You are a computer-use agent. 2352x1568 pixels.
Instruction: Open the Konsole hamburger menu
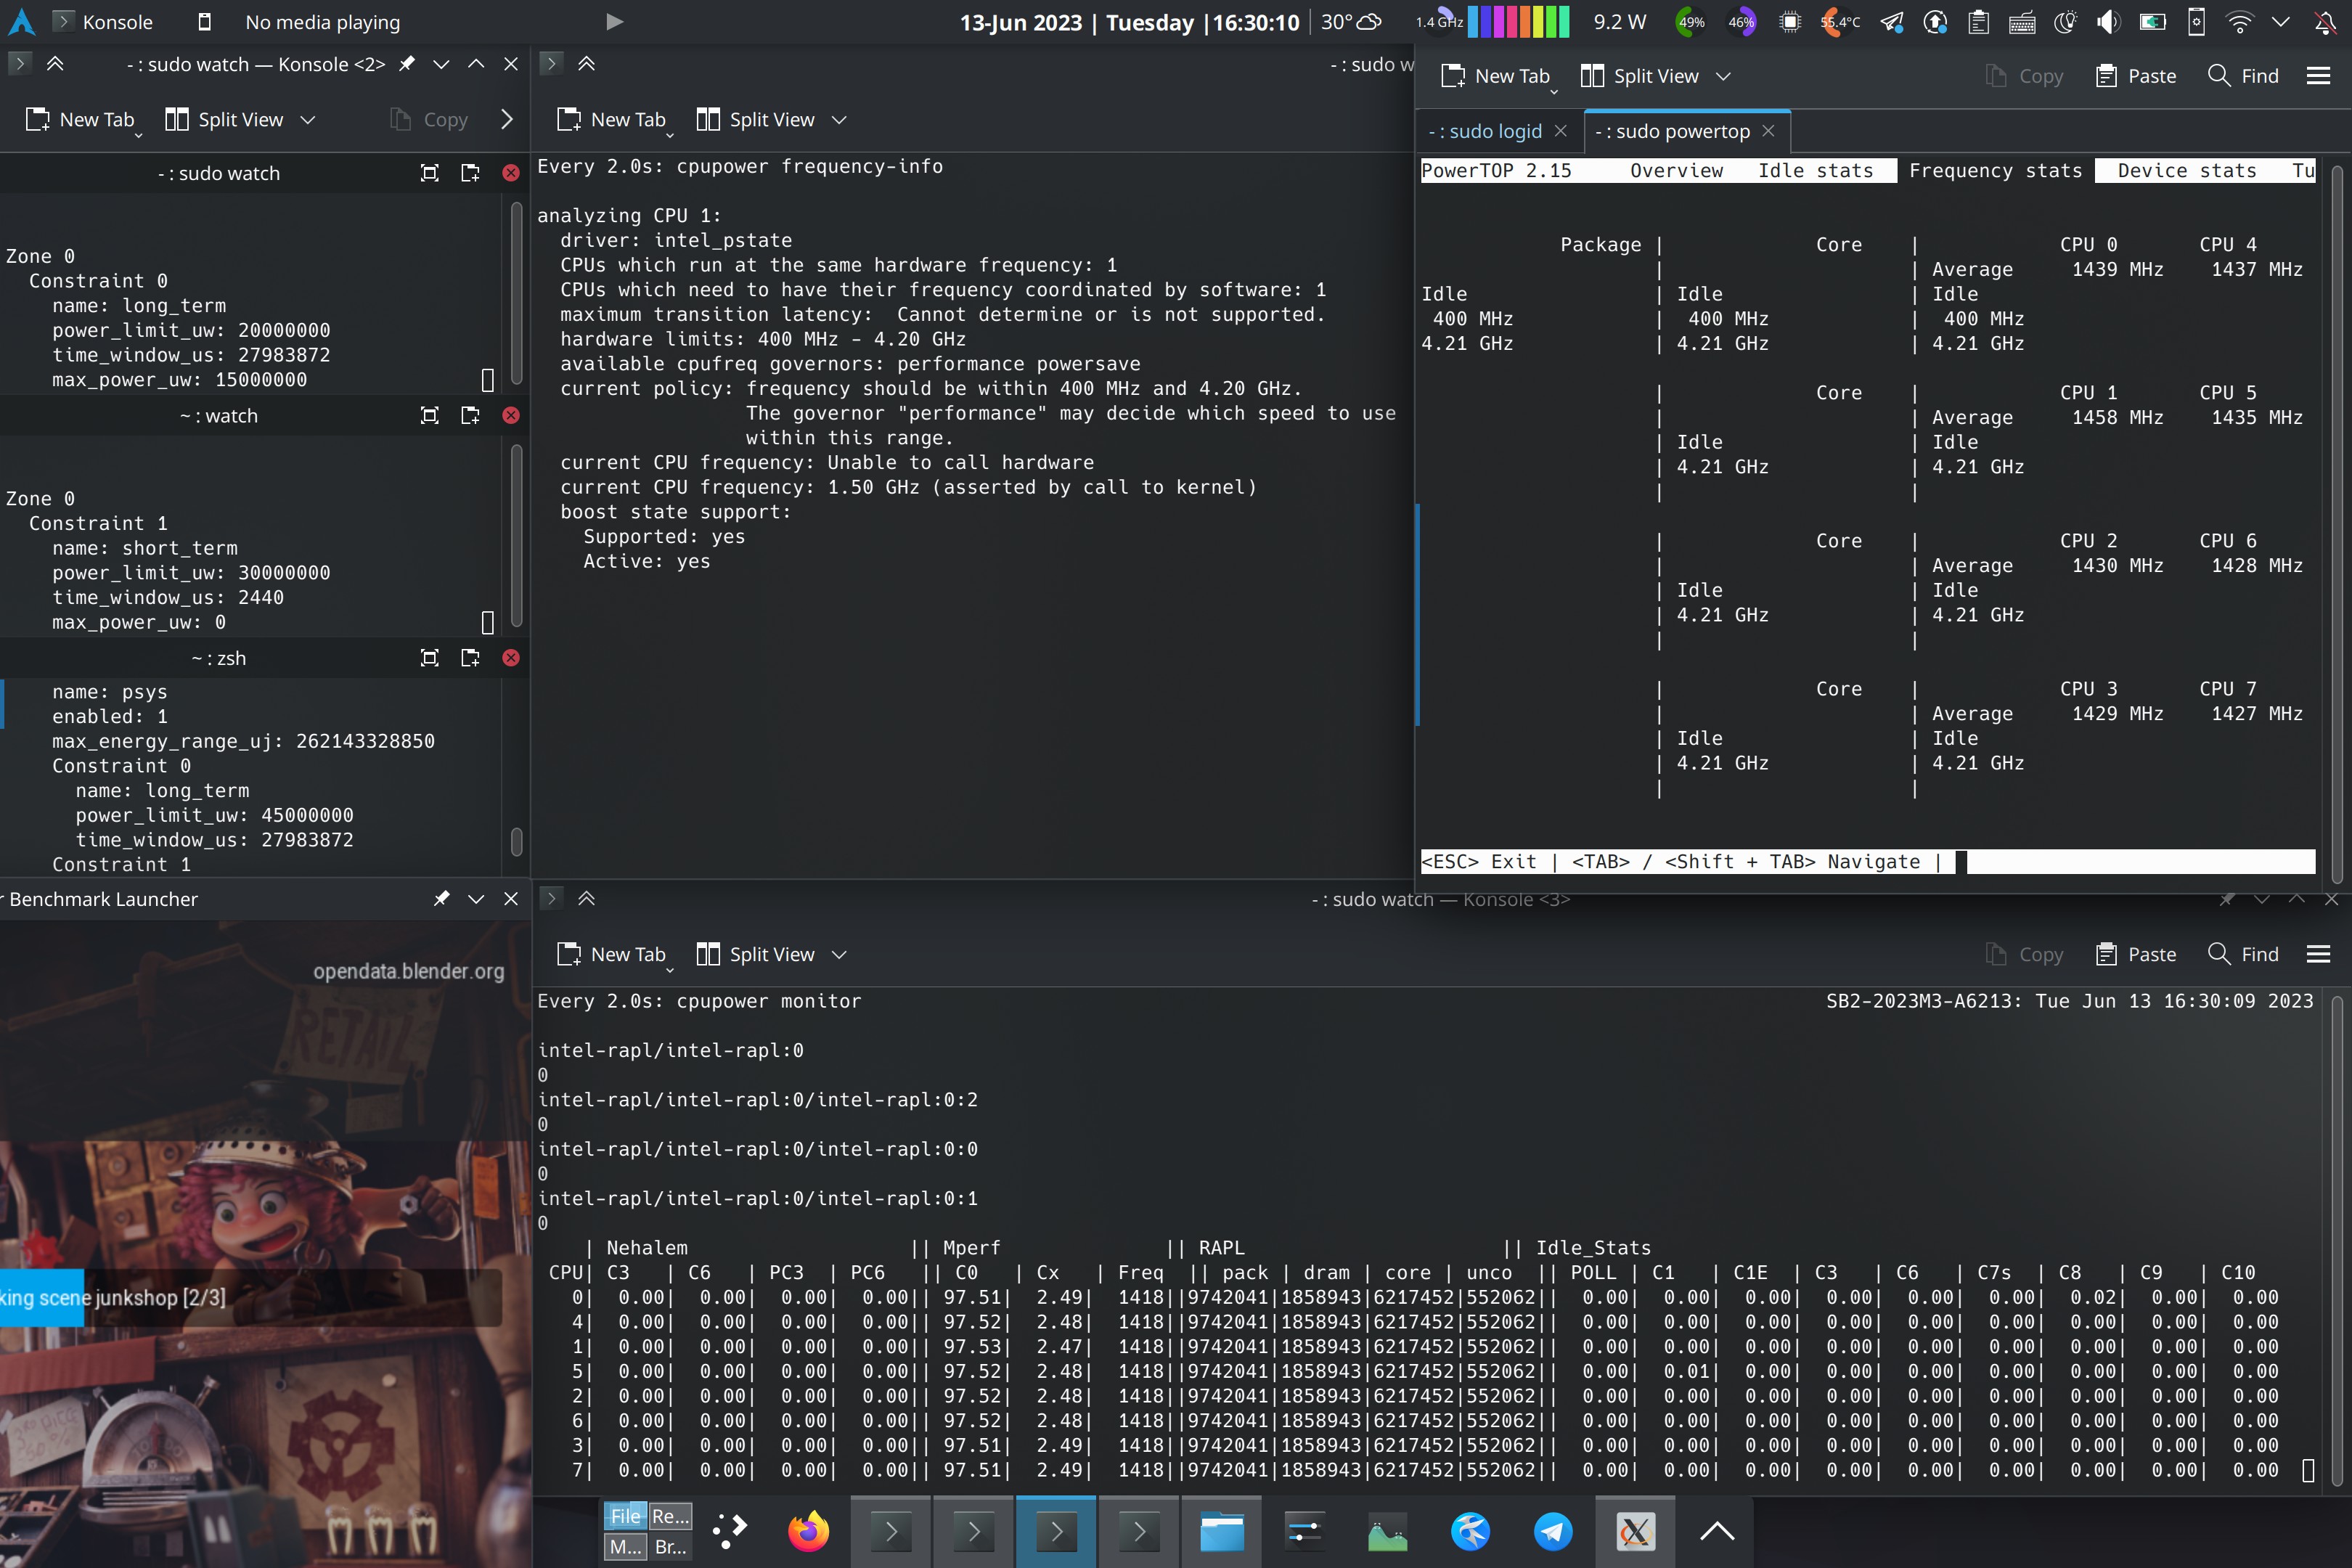click(2320, 75)
